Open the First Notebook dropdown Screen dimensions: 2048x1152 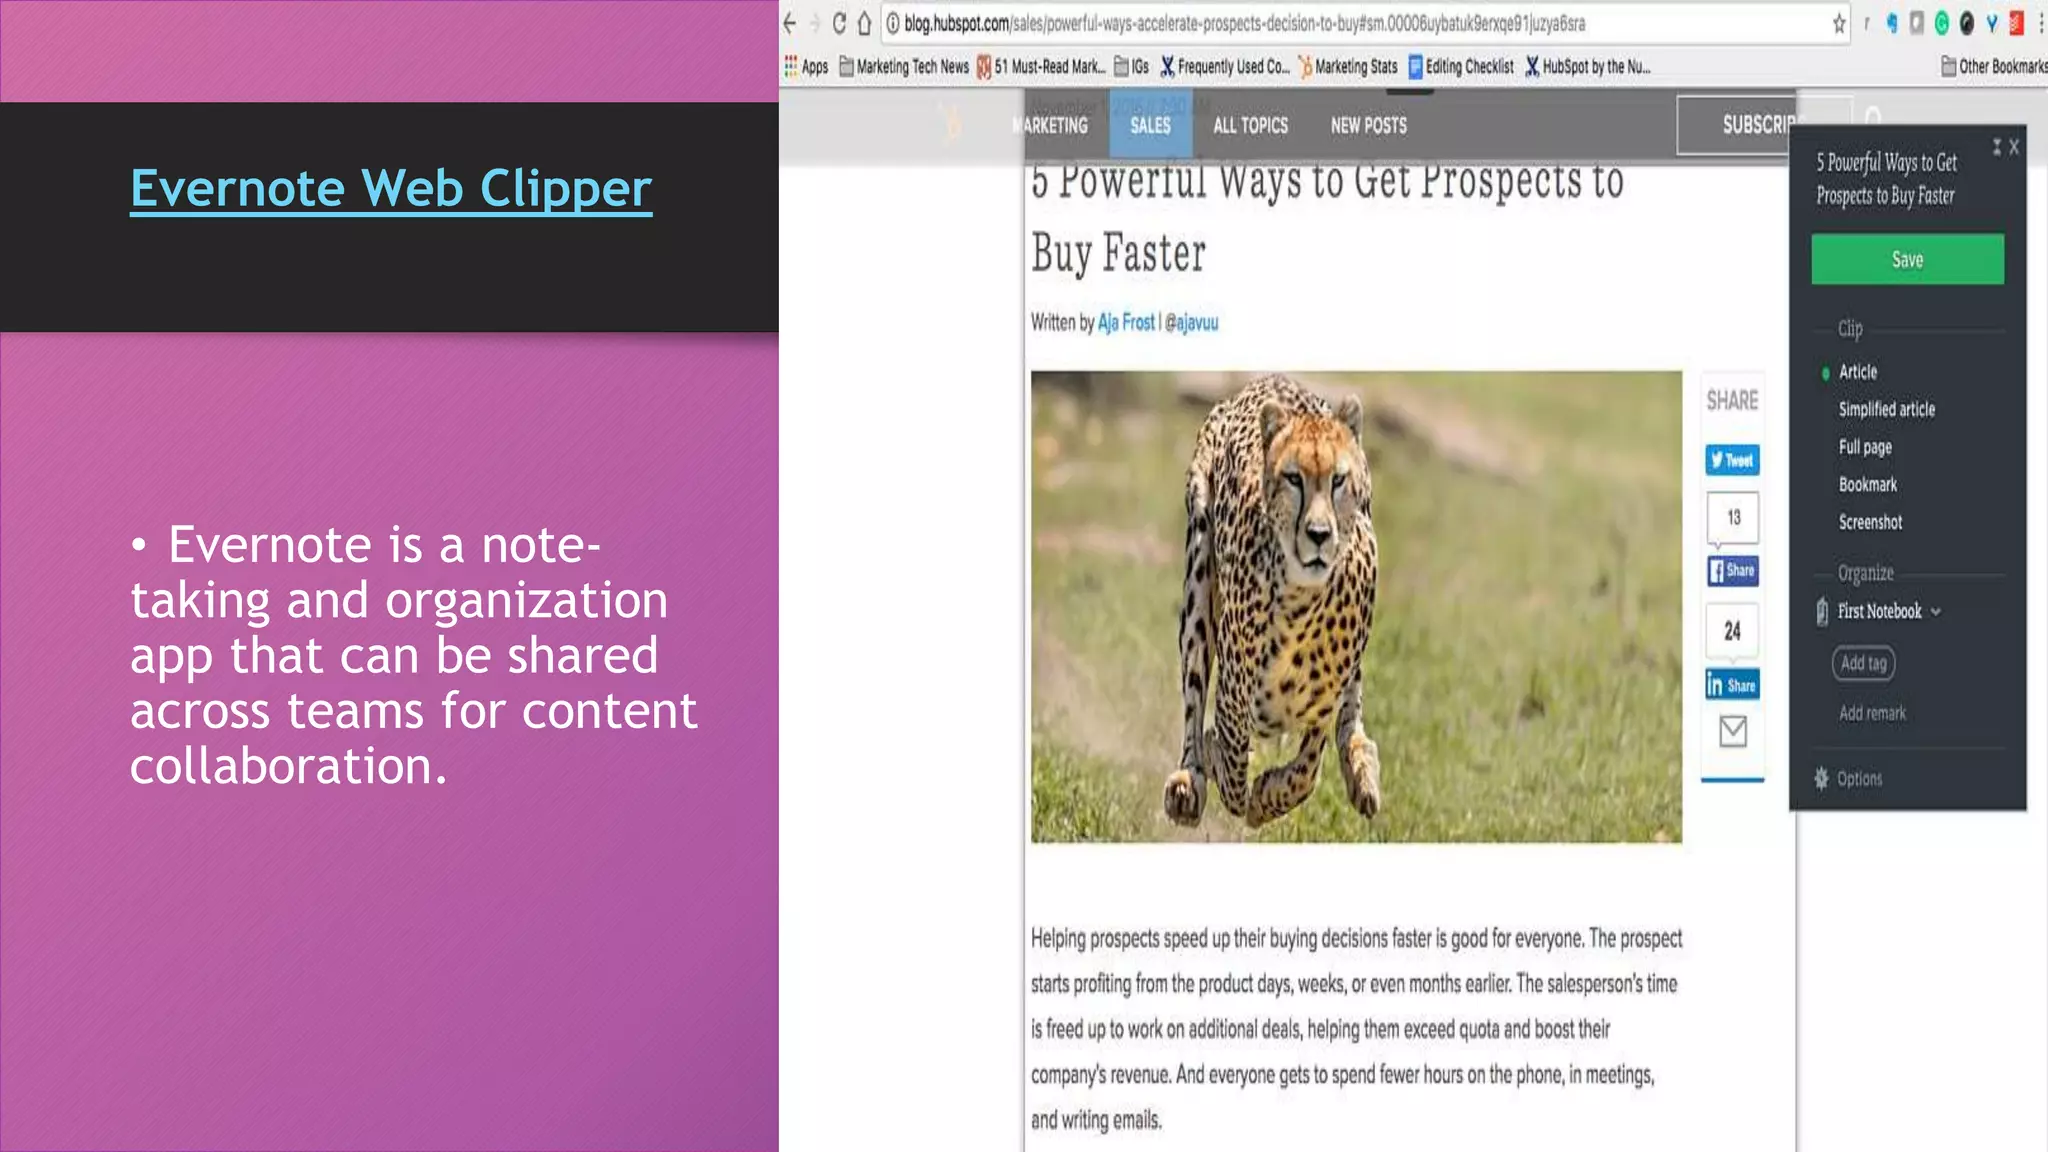(1889, 611)
